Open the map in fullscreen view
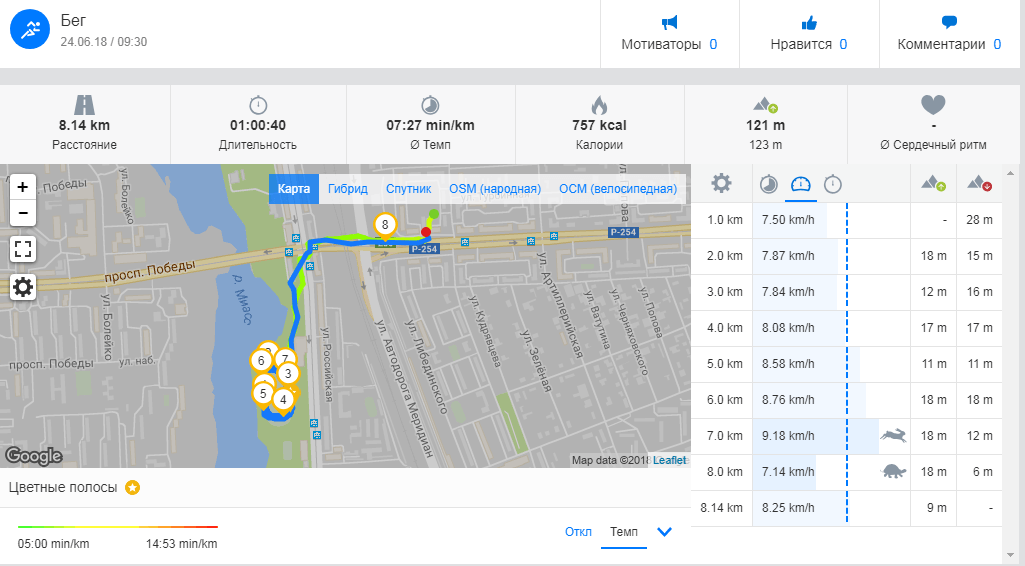1025x566 pixels. [23, 249]
